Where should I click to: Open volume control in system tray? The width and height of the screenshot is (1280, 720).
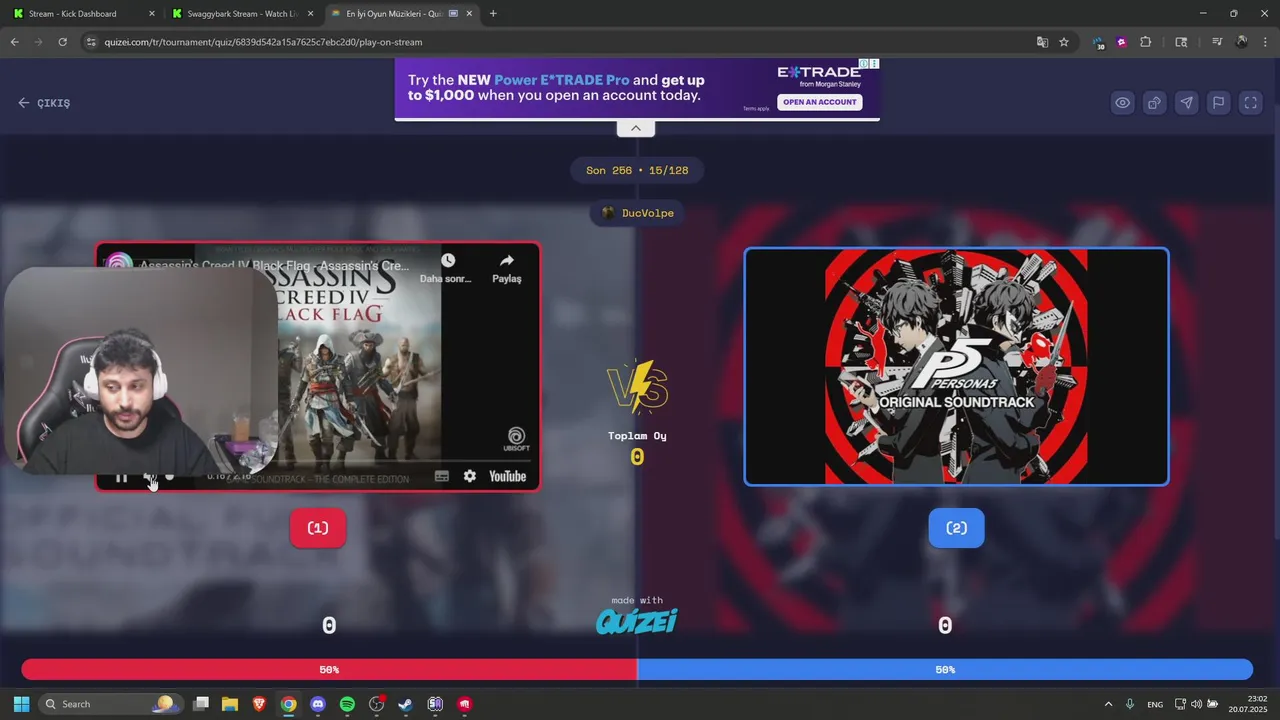(1196, 704)
